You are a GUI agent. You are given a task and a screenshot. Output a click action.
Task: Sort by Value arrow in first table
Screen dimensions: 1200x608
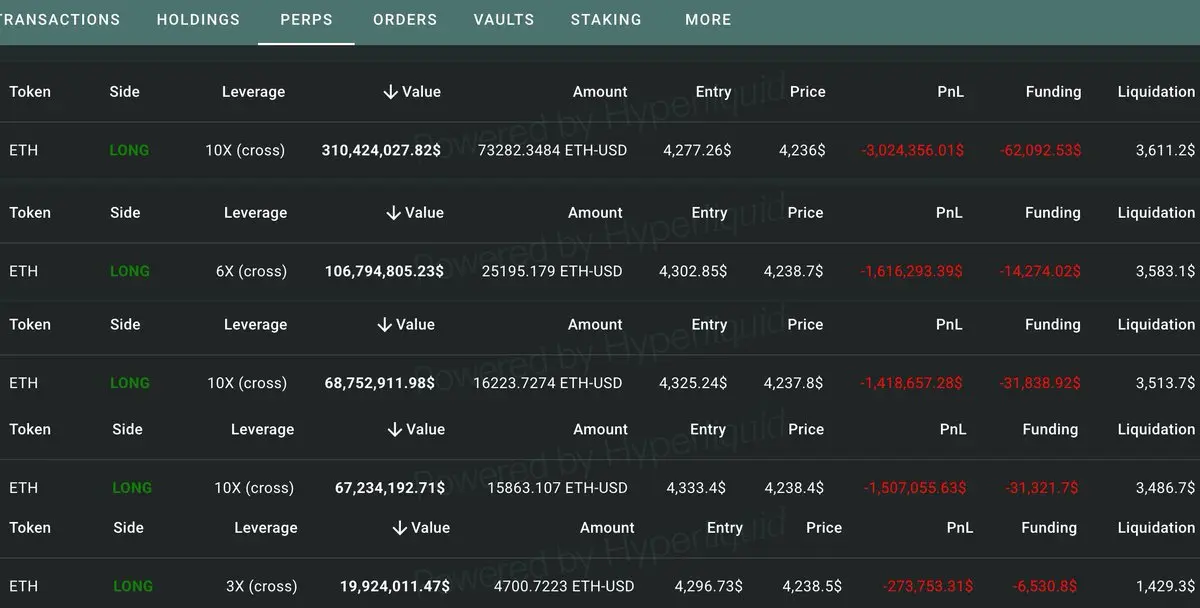coord(391,92)
